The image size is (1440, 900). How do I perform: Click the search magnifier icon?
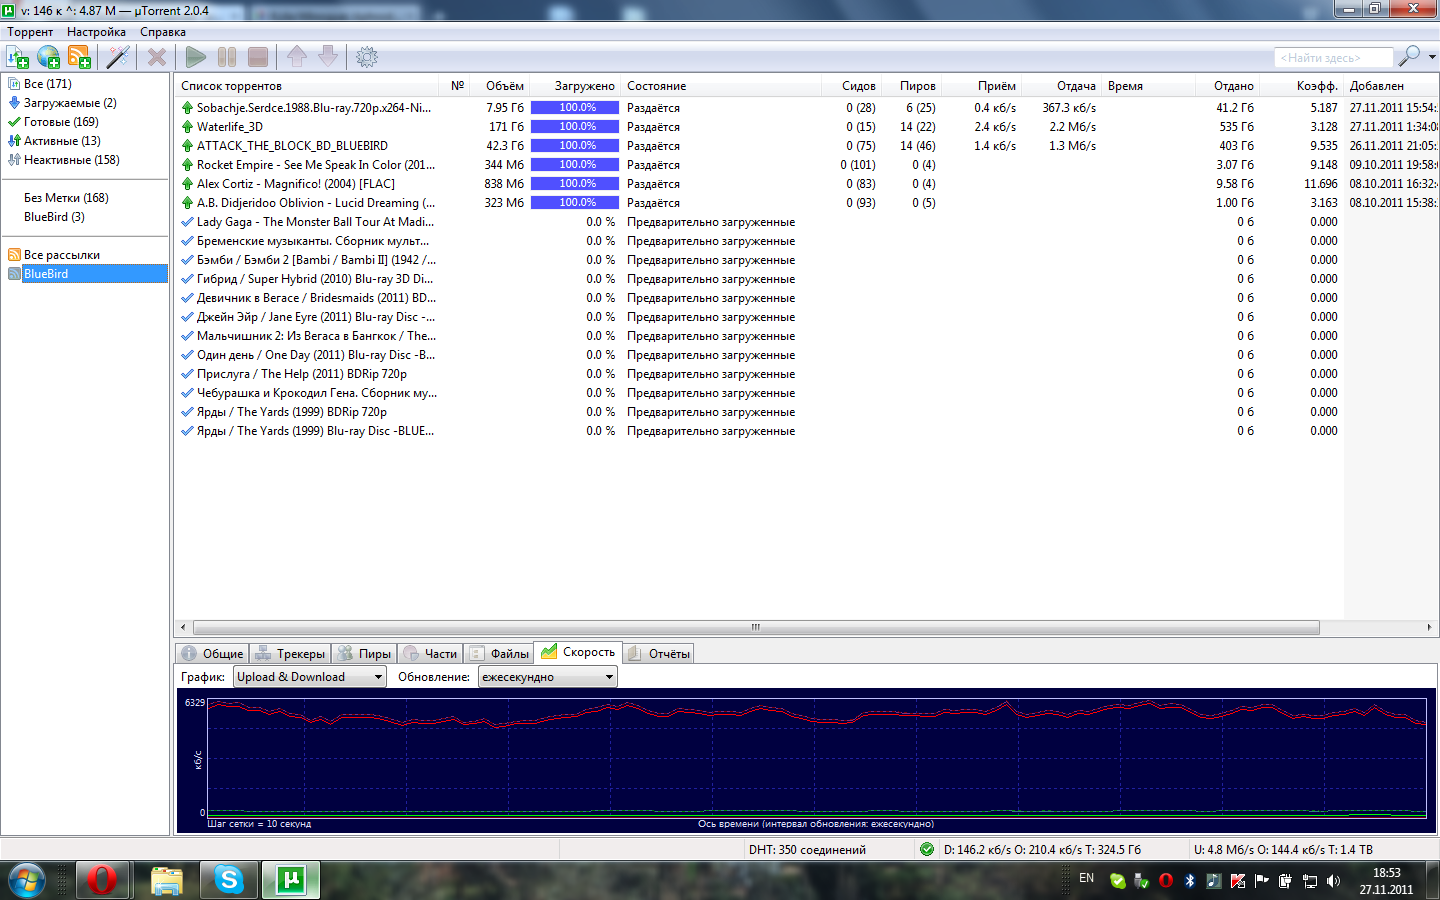1409,57
